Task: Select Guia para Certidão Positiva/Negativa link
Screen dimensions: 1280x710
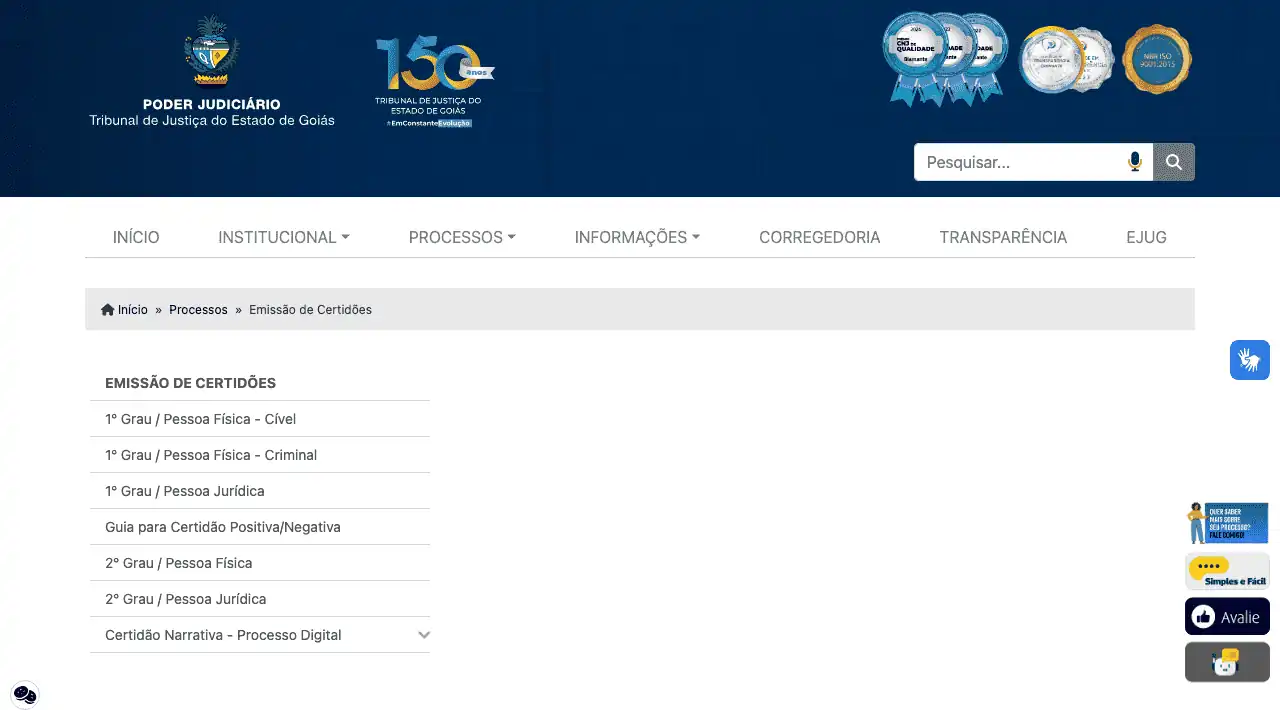Action: click(x=223, y=527)
